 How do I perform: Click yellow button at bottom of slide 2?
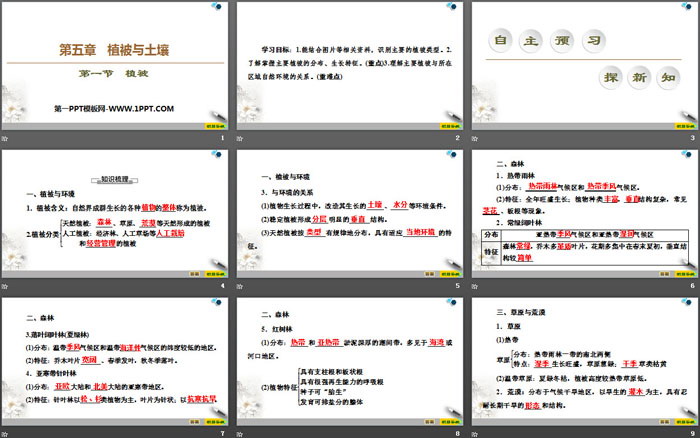450,126
